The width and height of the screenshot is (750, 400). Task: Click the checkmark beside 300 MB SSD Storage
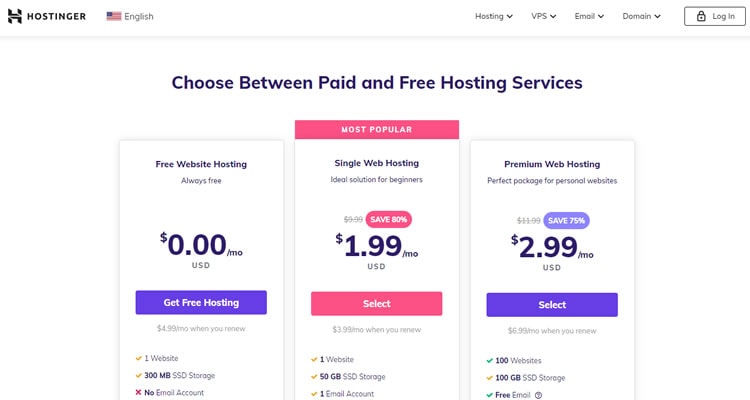(x=139, y=376)
